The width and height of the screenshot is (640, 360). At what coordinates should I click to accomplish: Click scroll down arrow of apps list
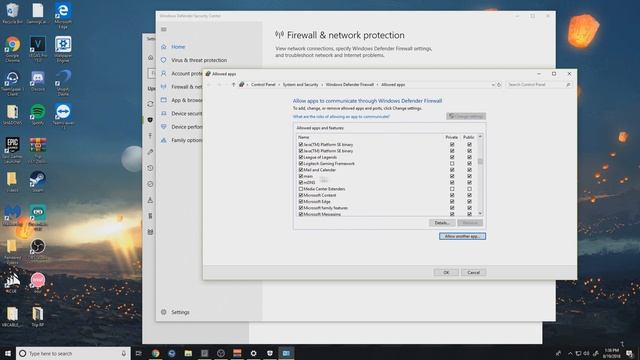click(x=480, y=213)
